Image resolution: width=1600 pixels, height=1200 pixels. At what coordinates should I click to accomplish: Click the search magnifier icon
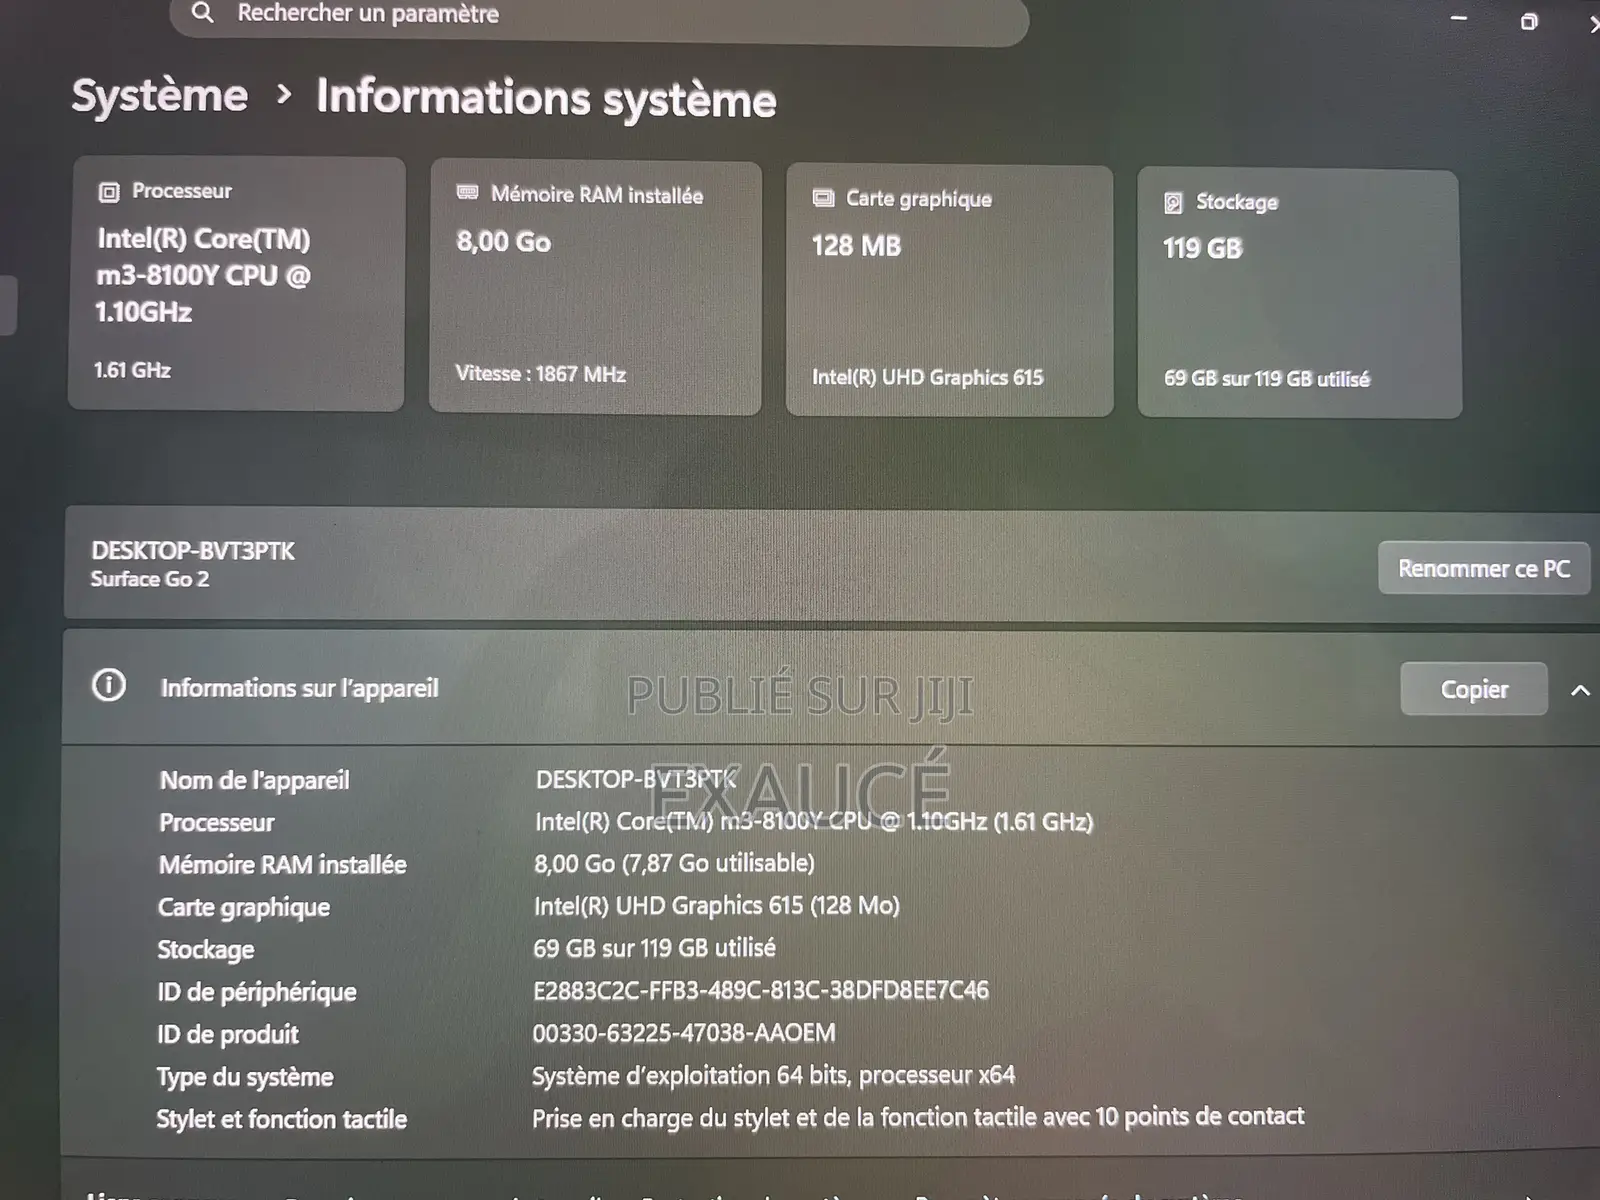(x=203, y=13)
